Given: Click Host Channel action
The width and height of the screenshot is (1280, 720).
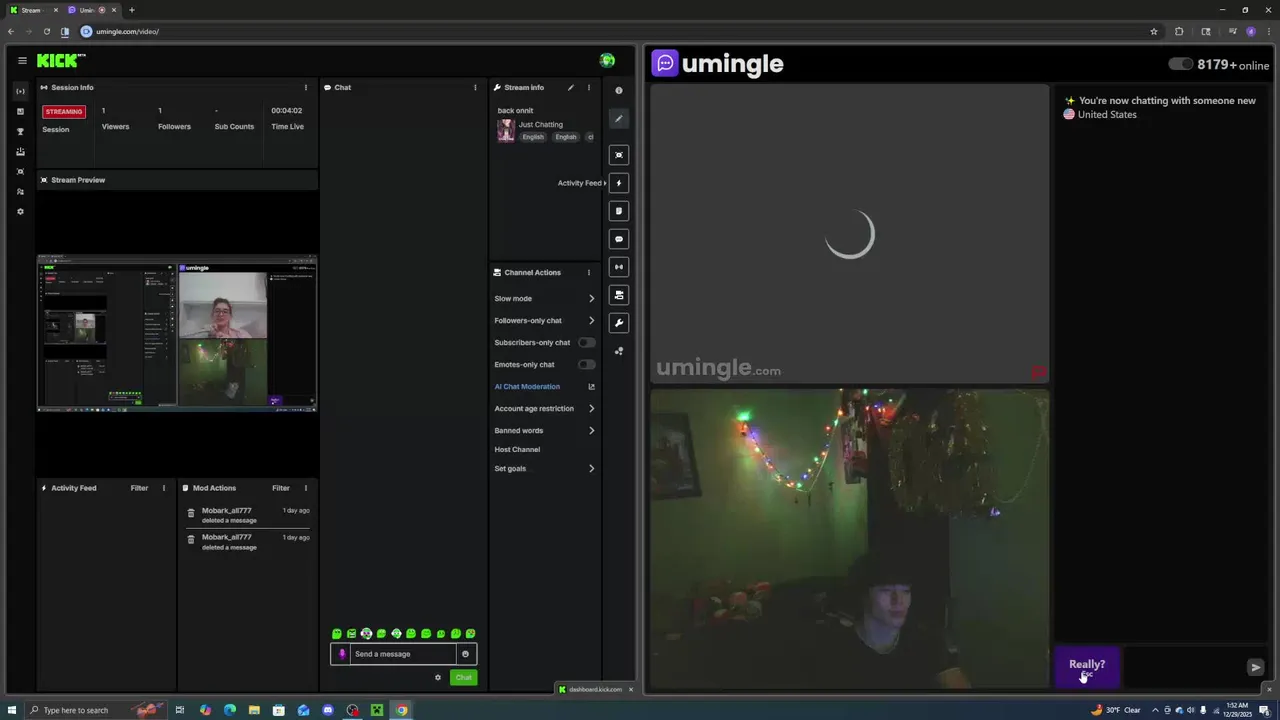Looking at the screenshot, I should tap(517, 449).
